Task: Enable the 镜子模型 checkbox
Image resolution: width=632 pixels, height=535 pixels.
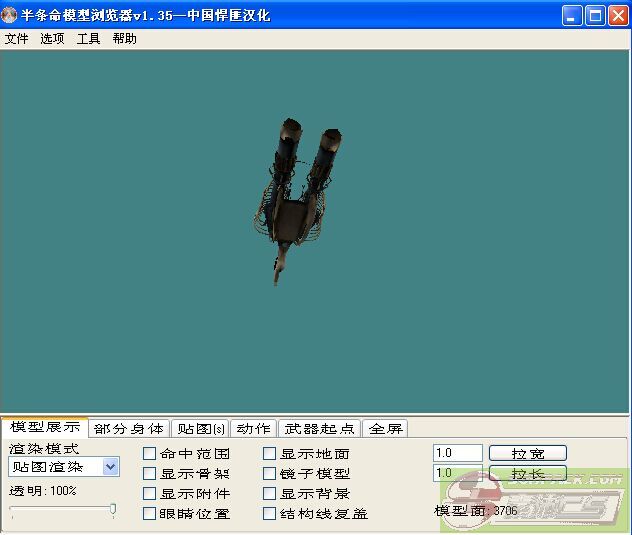Action: (x=270, y=474)
